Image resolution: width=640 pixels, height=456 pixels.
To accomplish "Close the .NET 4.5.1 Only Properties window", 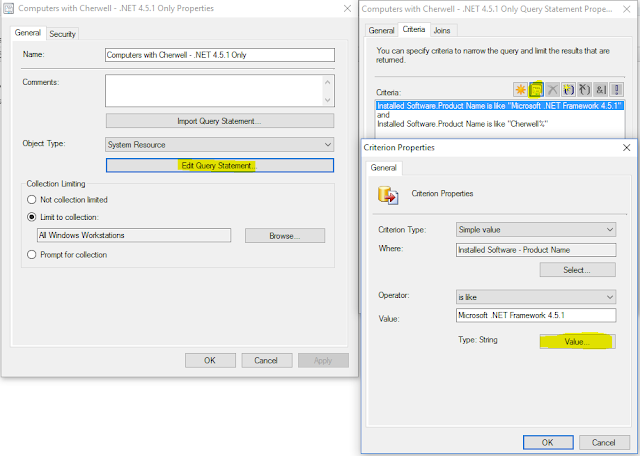I will pyautogui.click(x=347, y=8).
